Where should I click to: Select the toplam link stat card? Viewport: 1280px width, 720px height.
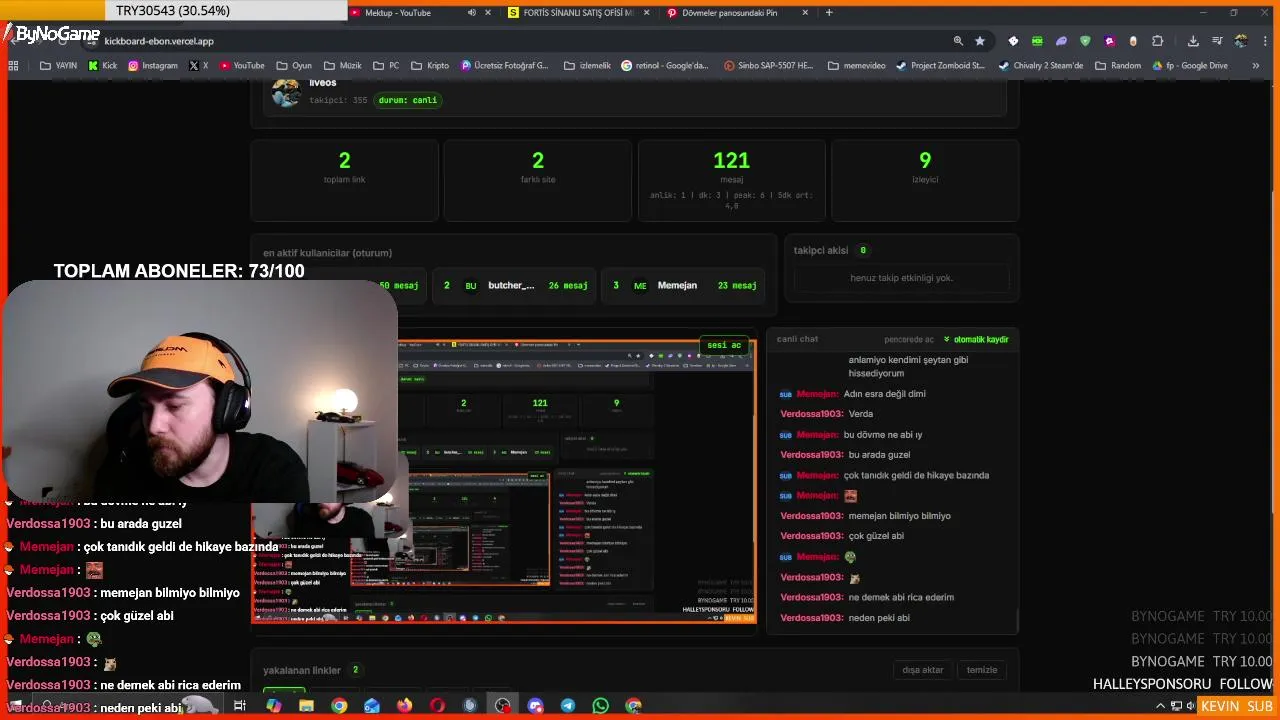tap(344, 180)
